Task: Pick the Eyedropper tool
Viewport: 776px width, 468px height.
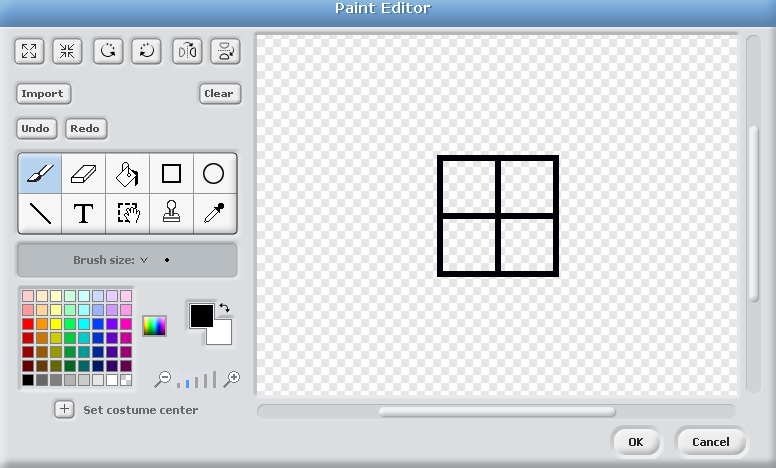Action: click(x=214, y=213)
